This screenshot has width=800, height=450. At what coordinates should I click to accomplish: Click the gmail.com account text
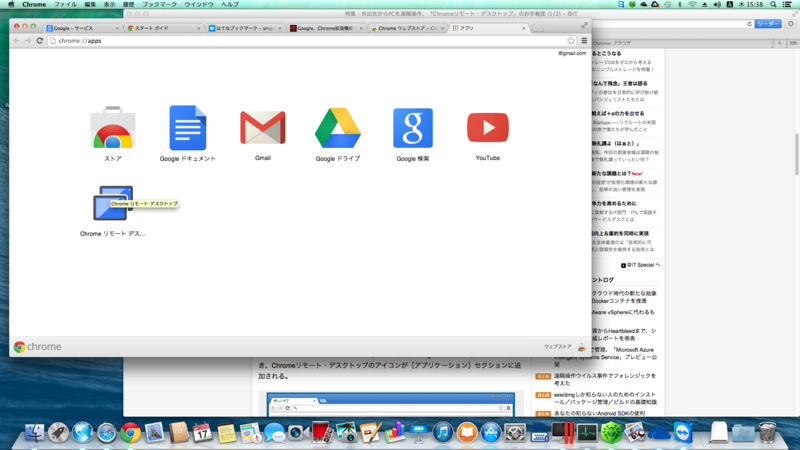(x=572, y=53)
